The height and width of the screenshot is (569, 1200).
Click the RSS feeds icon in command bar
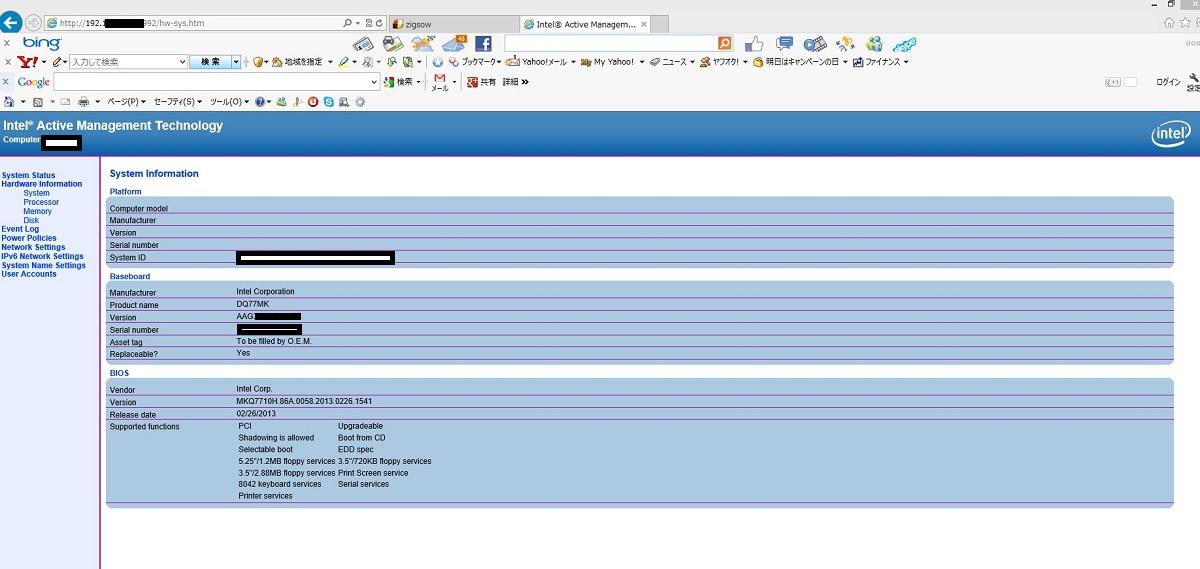tap(37, 101)
